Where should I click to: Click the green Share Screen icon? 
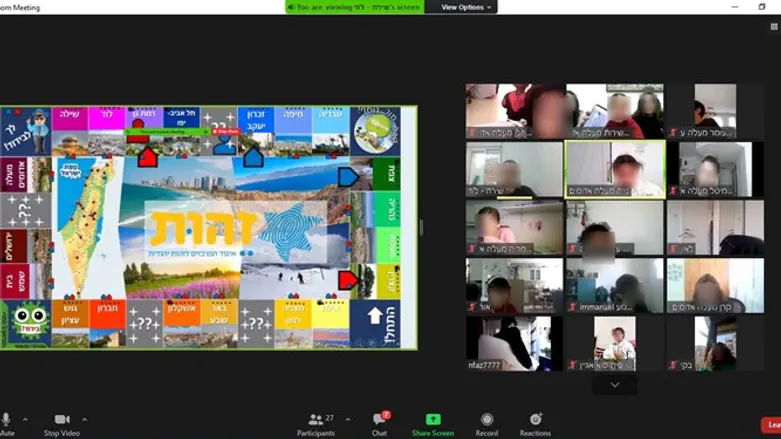[x=433, y=420]
